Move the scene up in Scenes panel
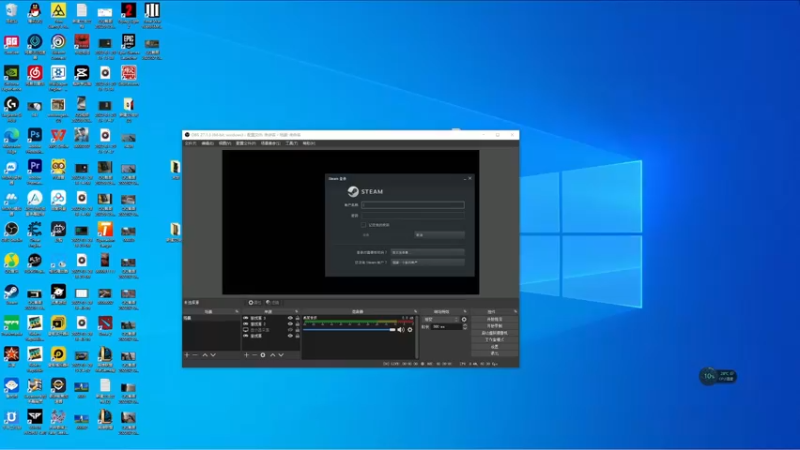The width and height of the screenshot is (800, 450). (205, 355)
